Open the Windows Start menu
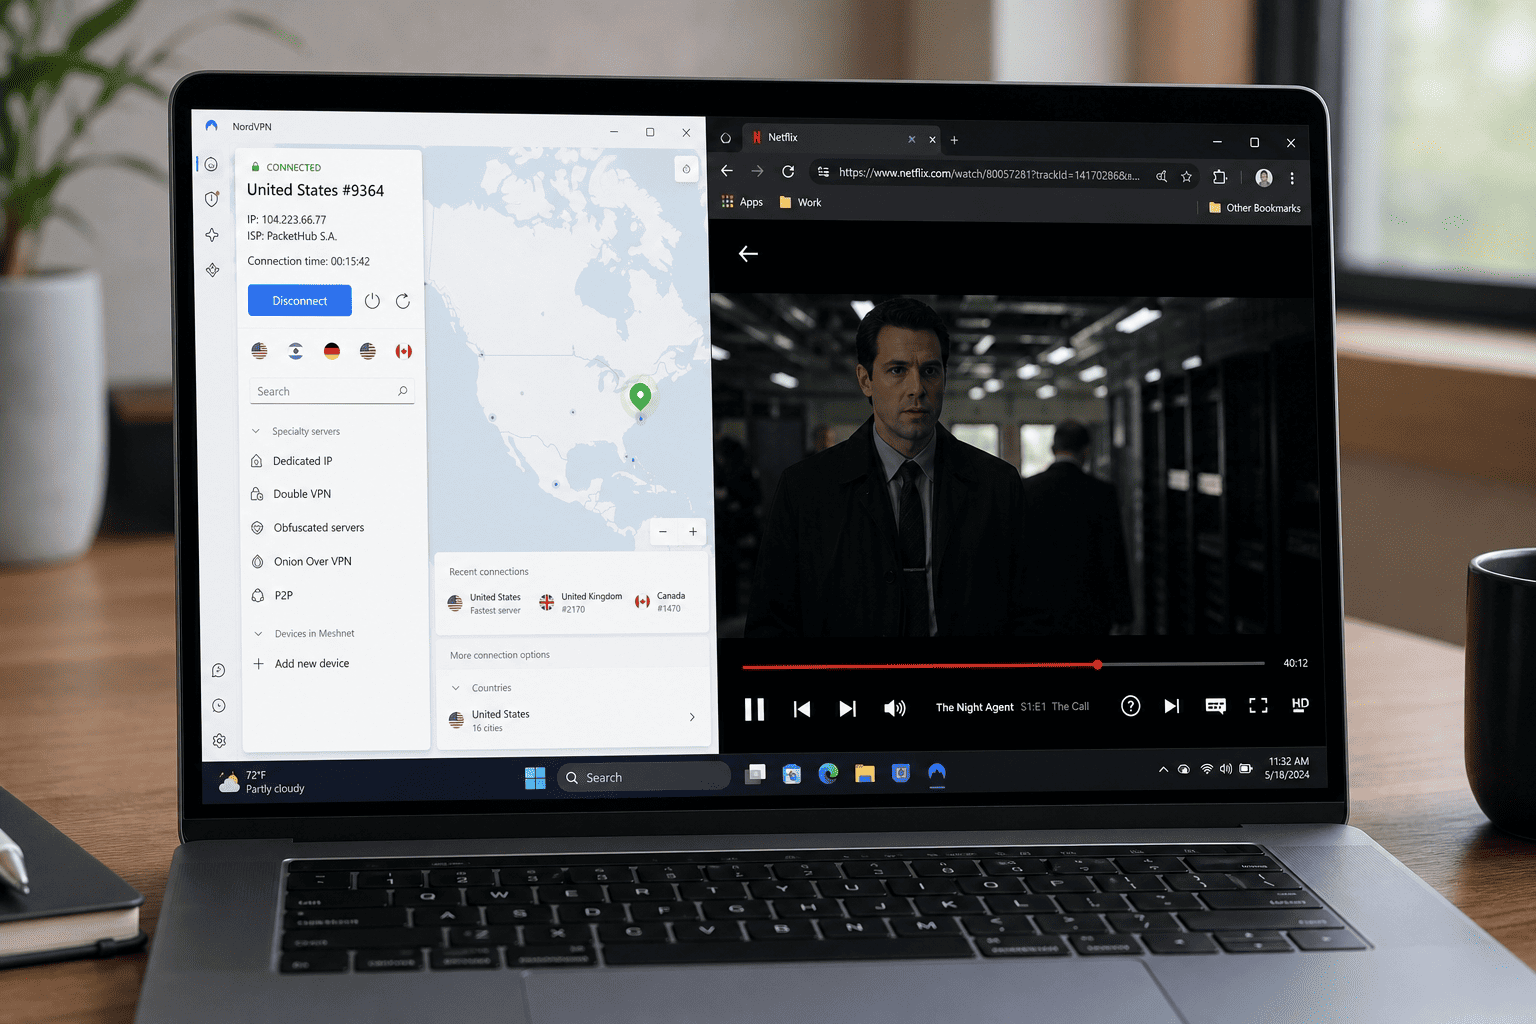1536x1024 pixels. click(535, 778)
